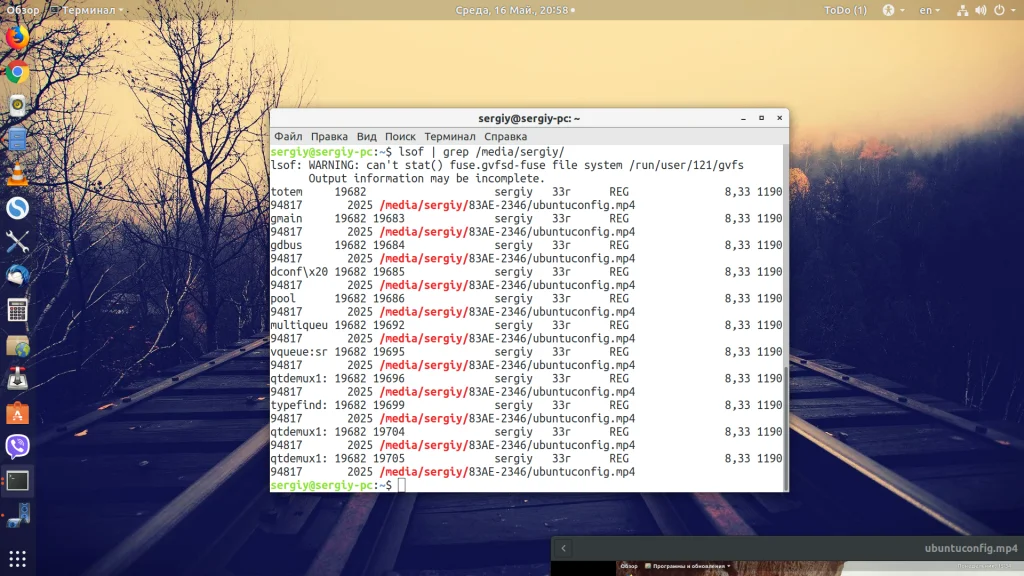The height and width of the screenshot is (576, 1024).
Task: Click the Обзор activities button
Action: point(23,10)
